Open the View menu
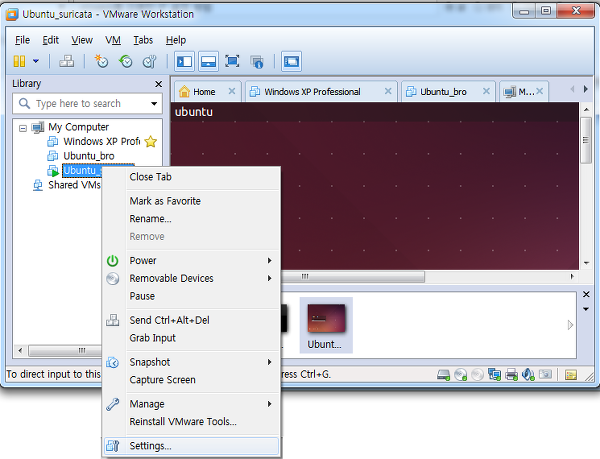 click(x=82, y=40)
